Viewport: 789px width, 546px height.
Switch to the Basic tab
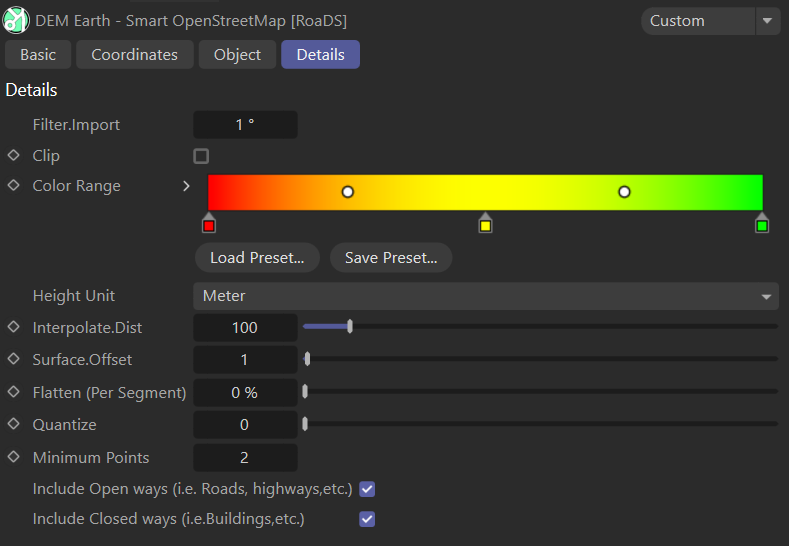pos(38,54)
